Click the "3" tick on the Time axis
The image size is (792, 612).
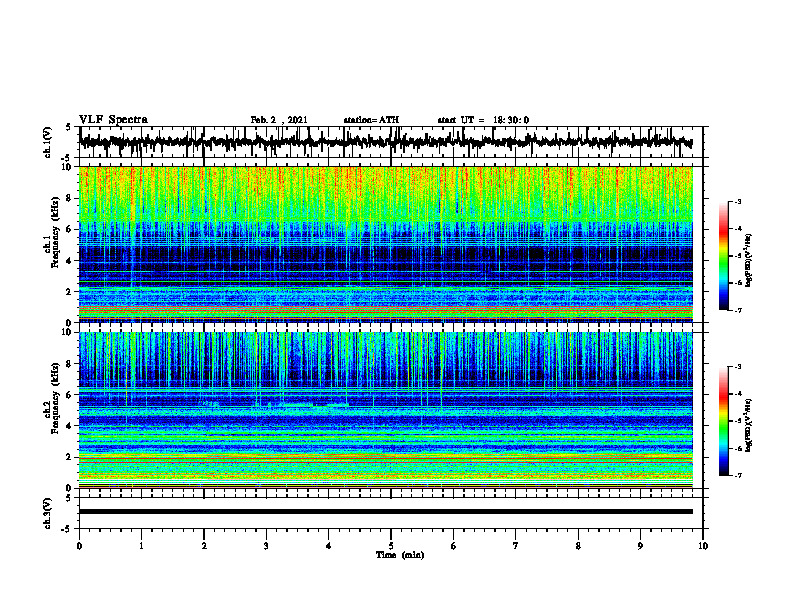(x=266, y=546)
